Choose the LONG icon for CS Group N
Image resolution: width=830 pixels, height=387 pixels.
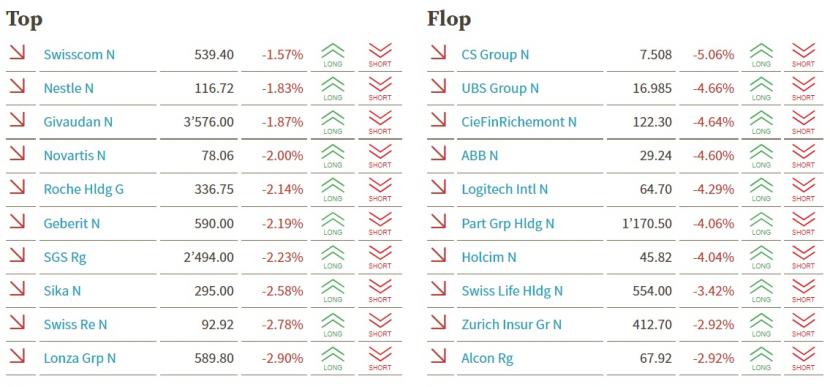point(761,55)
